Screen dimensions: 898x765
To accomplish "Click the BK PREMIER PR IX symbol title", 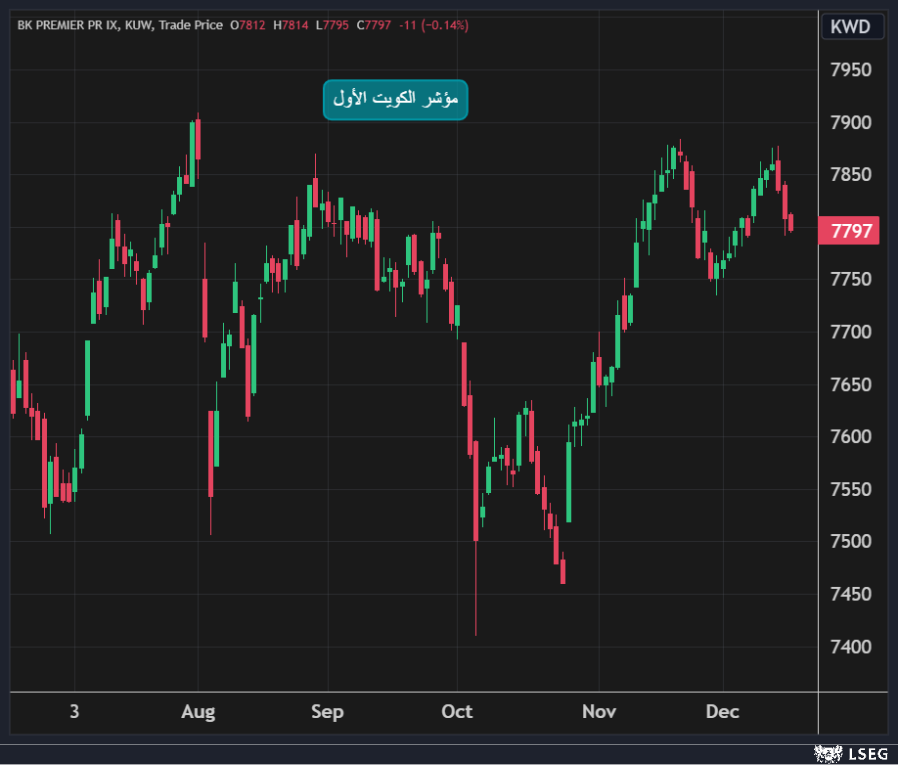I will coord(68,24).
